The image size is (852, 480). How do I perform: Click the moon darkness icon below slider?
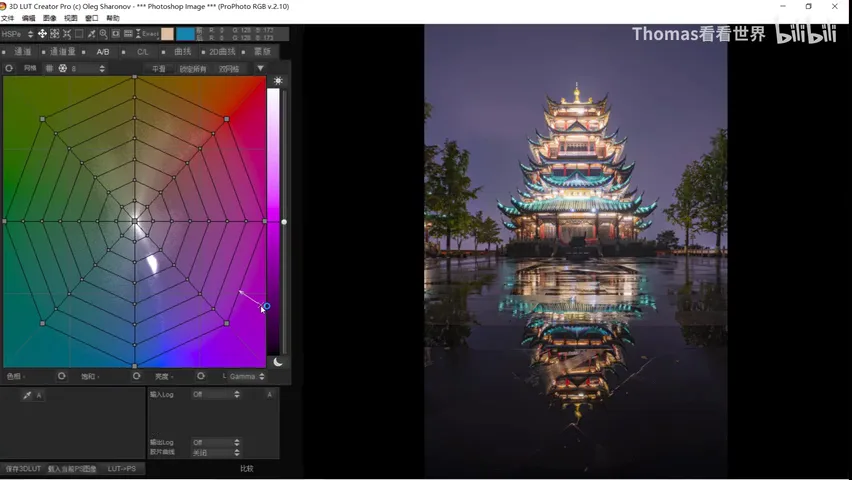click(x=278, y=362)
